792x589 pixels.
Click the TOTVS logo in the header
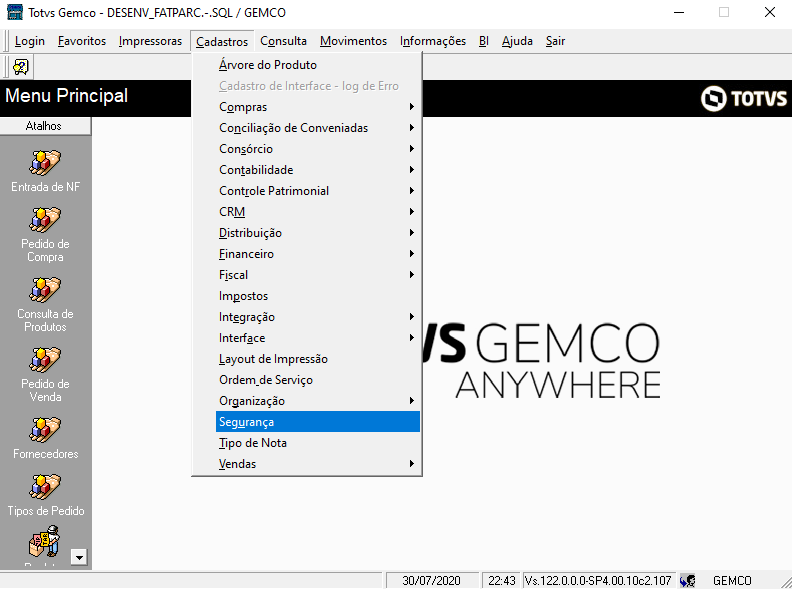coord(744,99)
